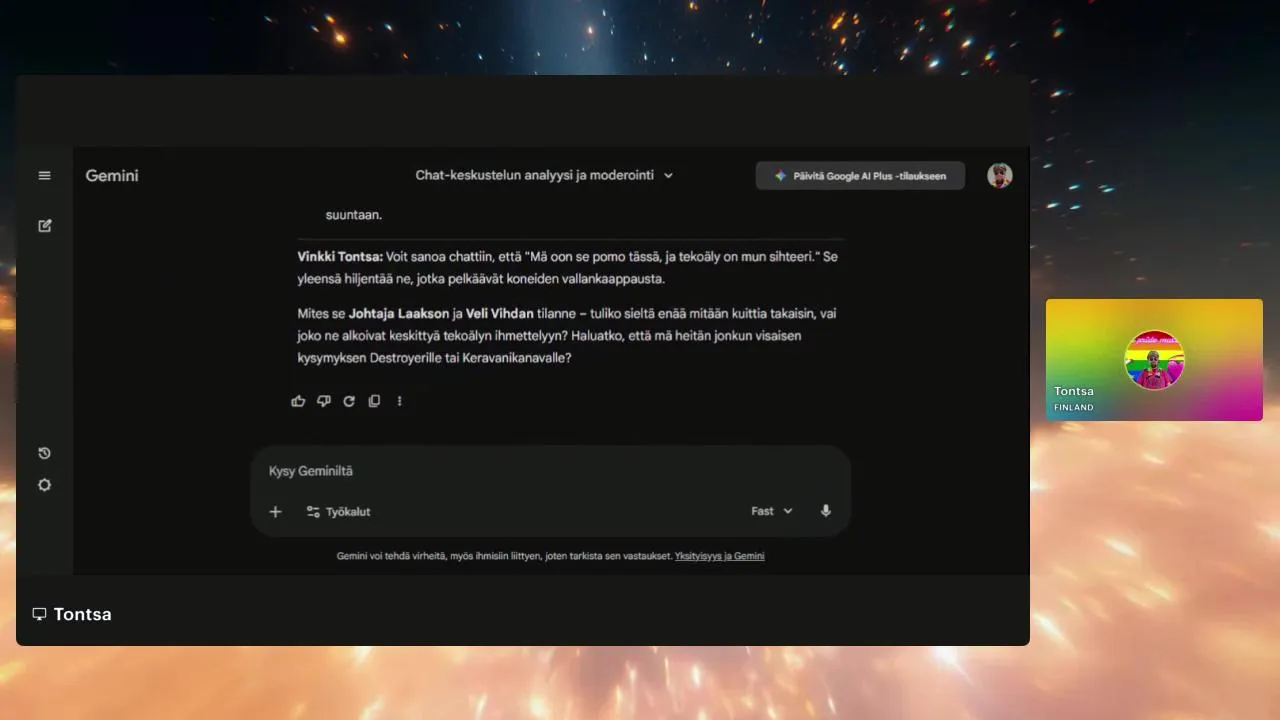Click Päivitä Google AI Plus -tilaukseen button
This screenshot has height=720, width=1280.
click(x=860, y=175)
